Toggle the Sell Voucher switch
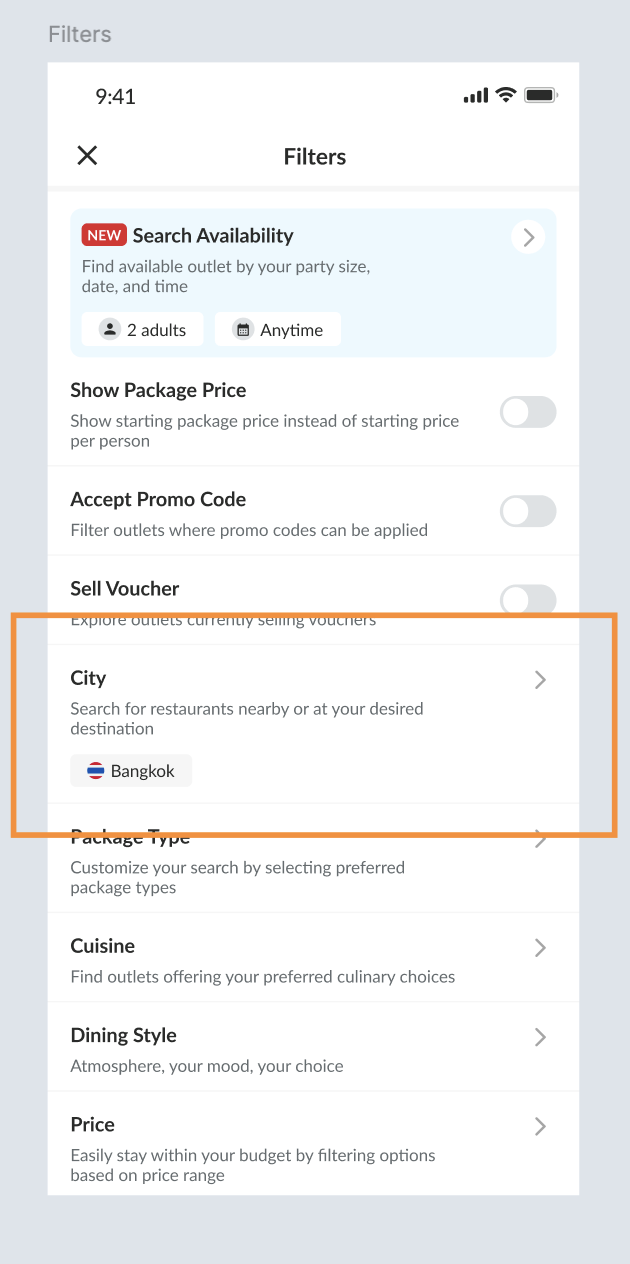The height and width of the screenshot is (1264, 630). pos(528,599)
